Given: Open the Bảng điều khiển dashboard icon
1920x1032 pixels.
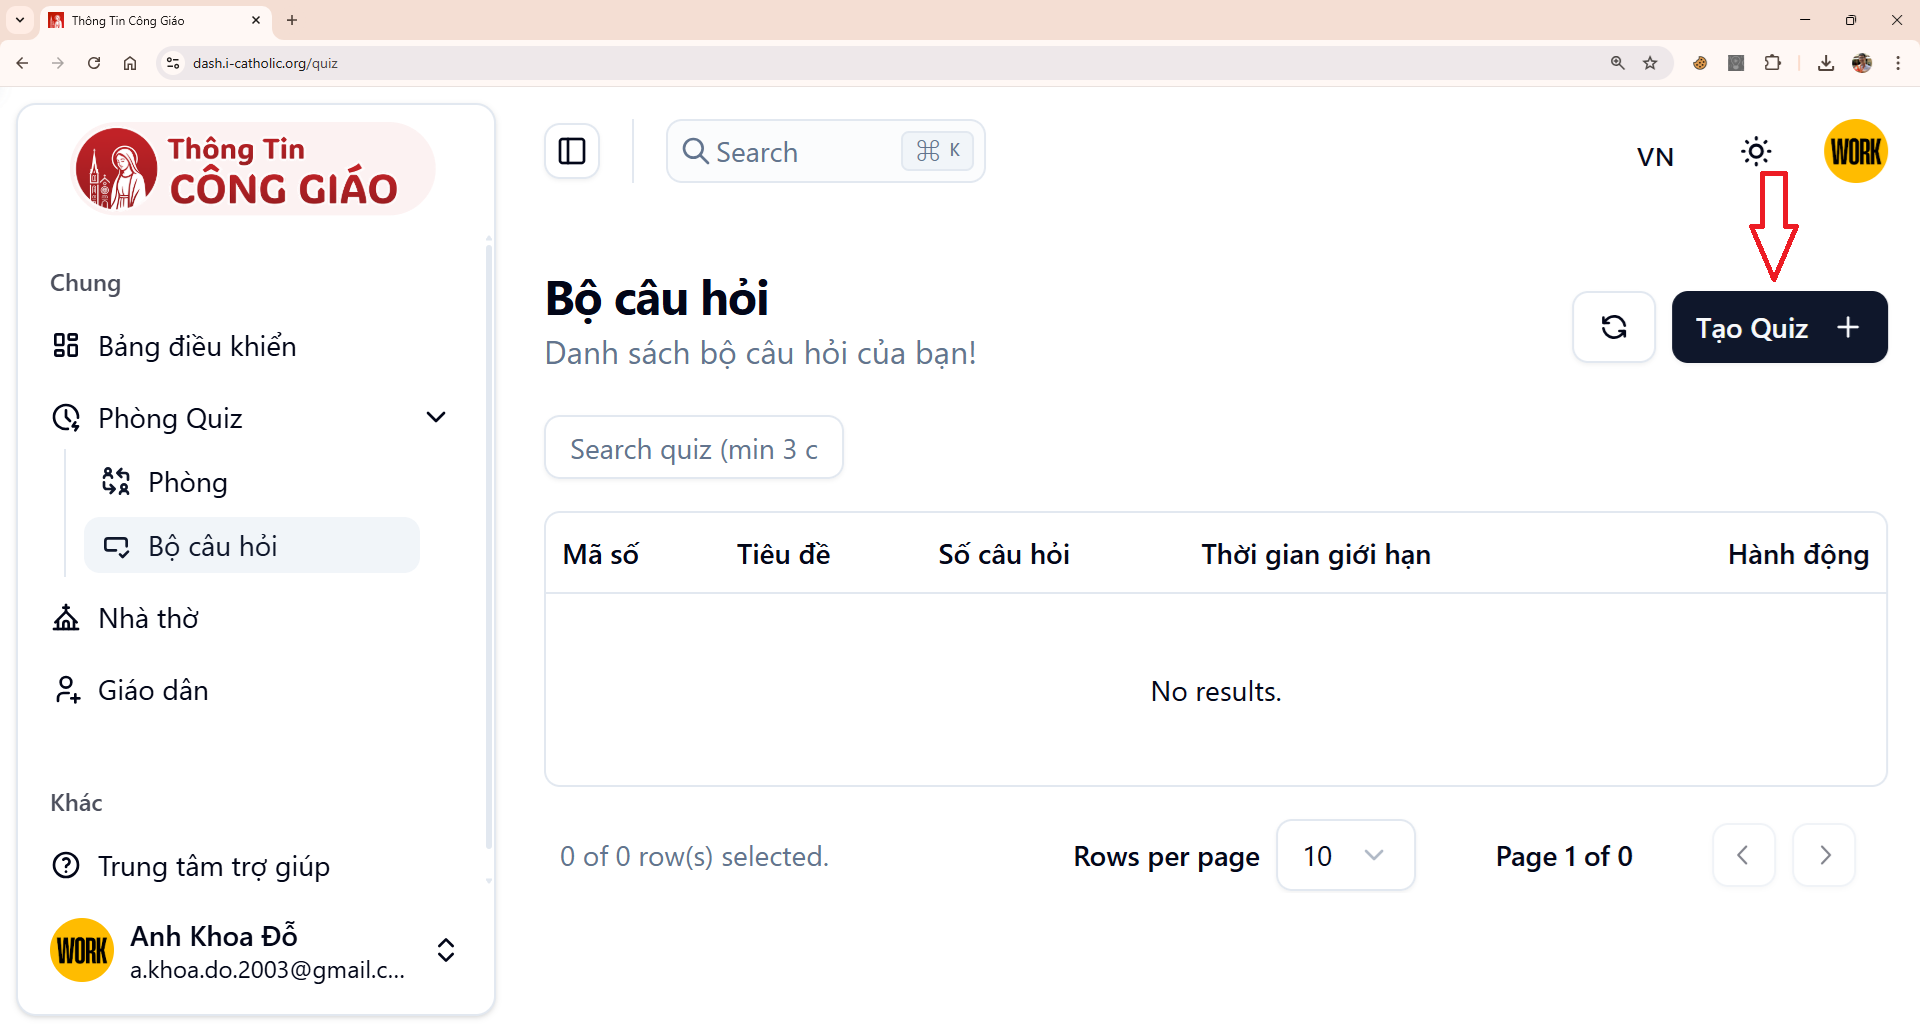Looking at the screenshot, I should (x=66, y=345).
